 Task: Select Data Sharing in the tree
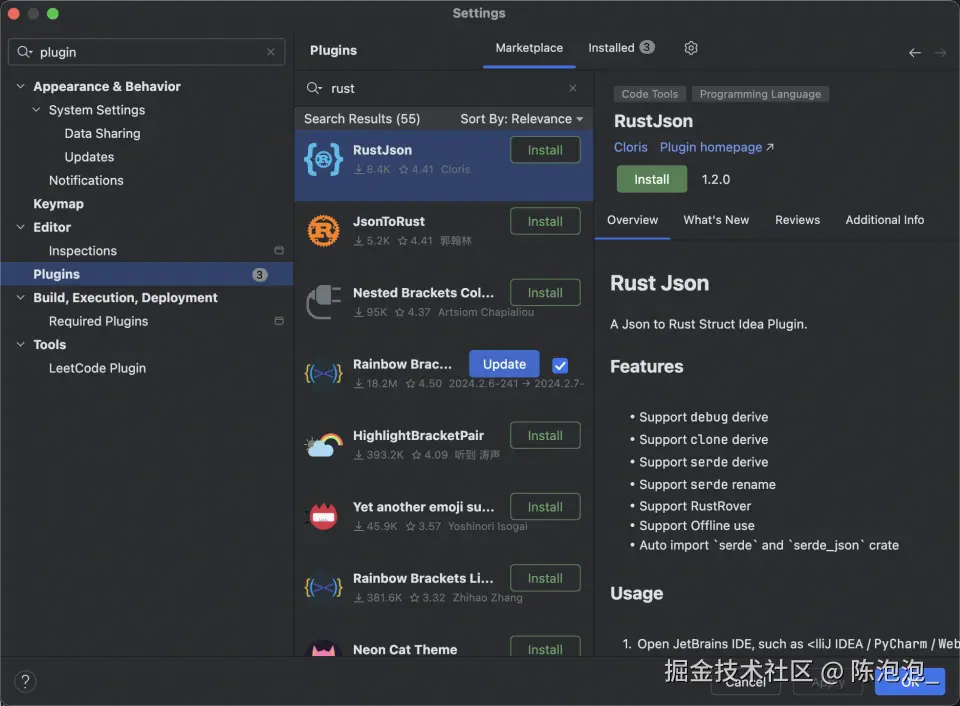click(102, 133)
